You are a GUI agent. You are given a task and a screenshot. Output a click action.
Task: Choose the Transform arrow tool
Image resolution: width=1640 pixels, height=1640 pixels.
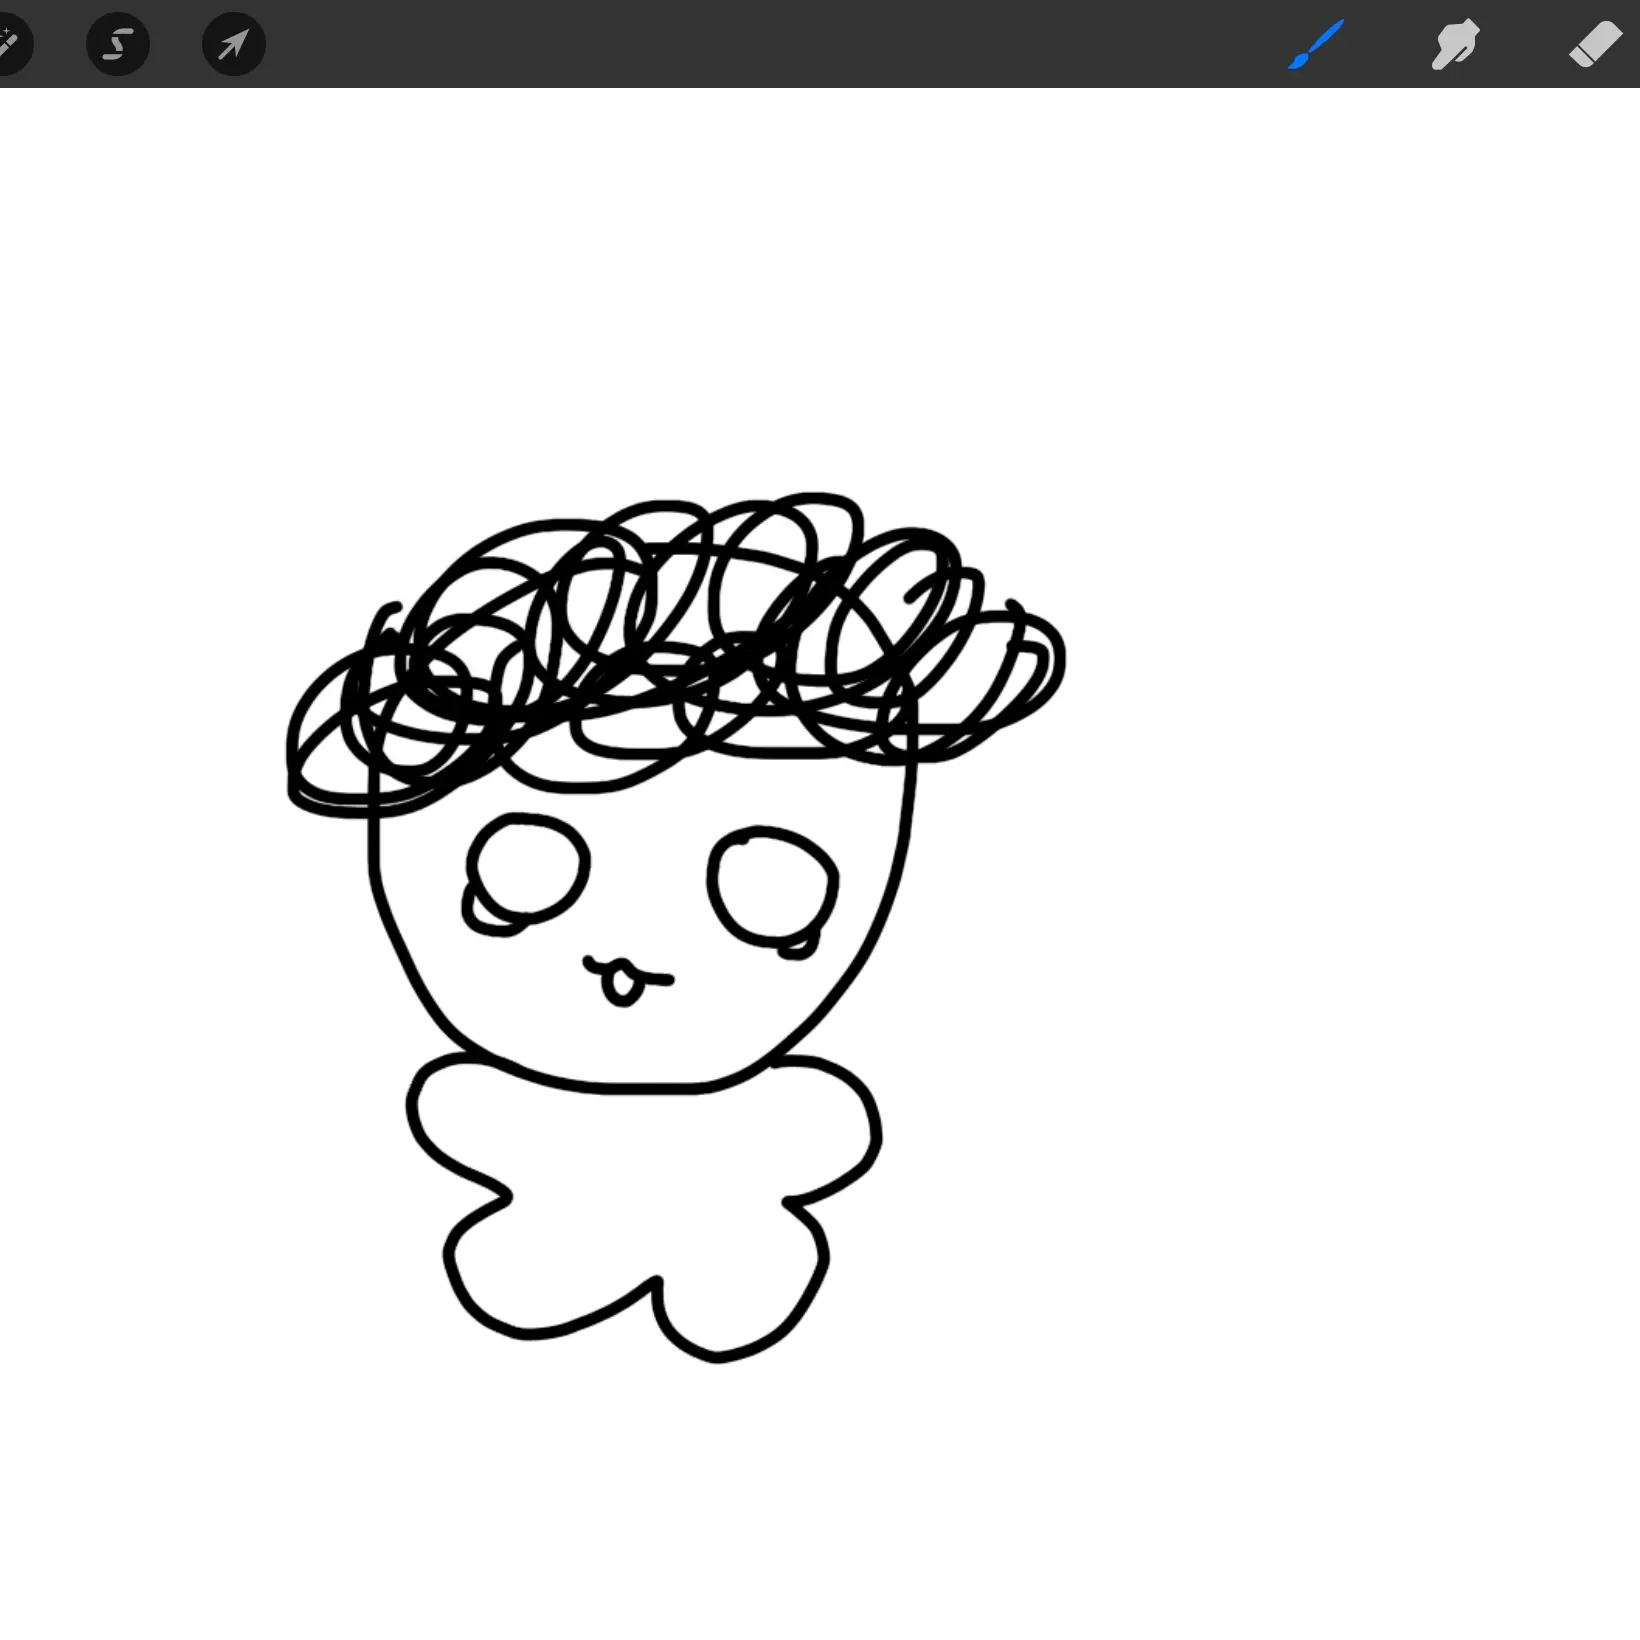(234, 44)
